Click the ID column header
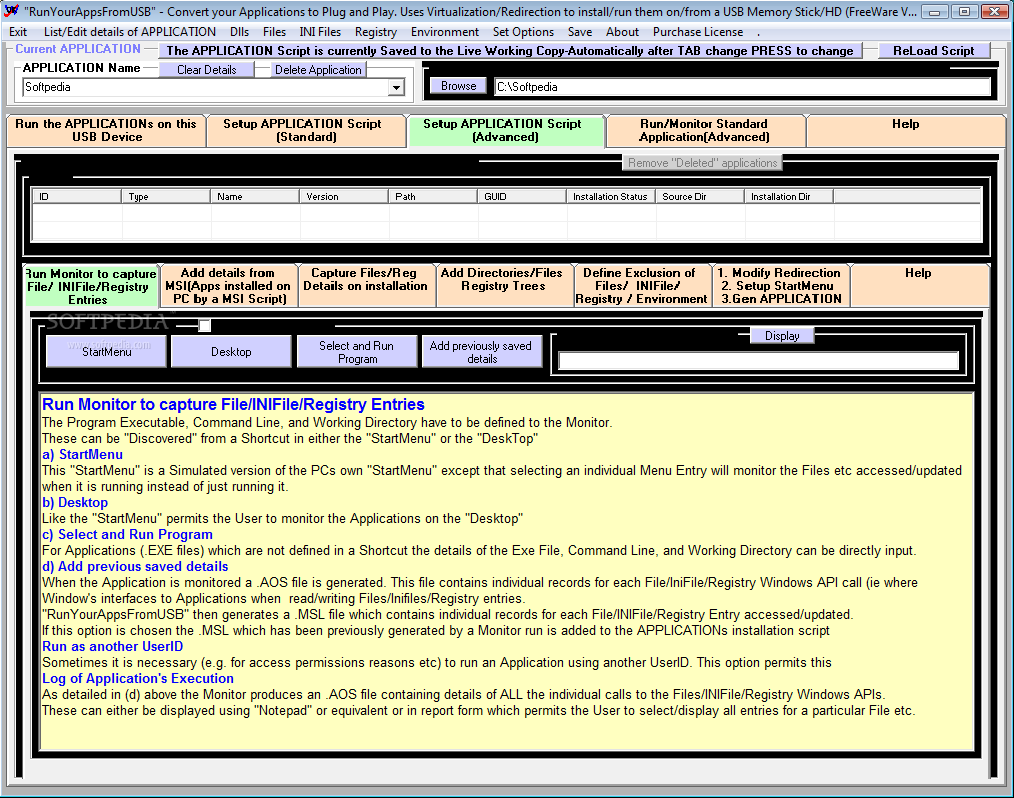 click(77, 197)
